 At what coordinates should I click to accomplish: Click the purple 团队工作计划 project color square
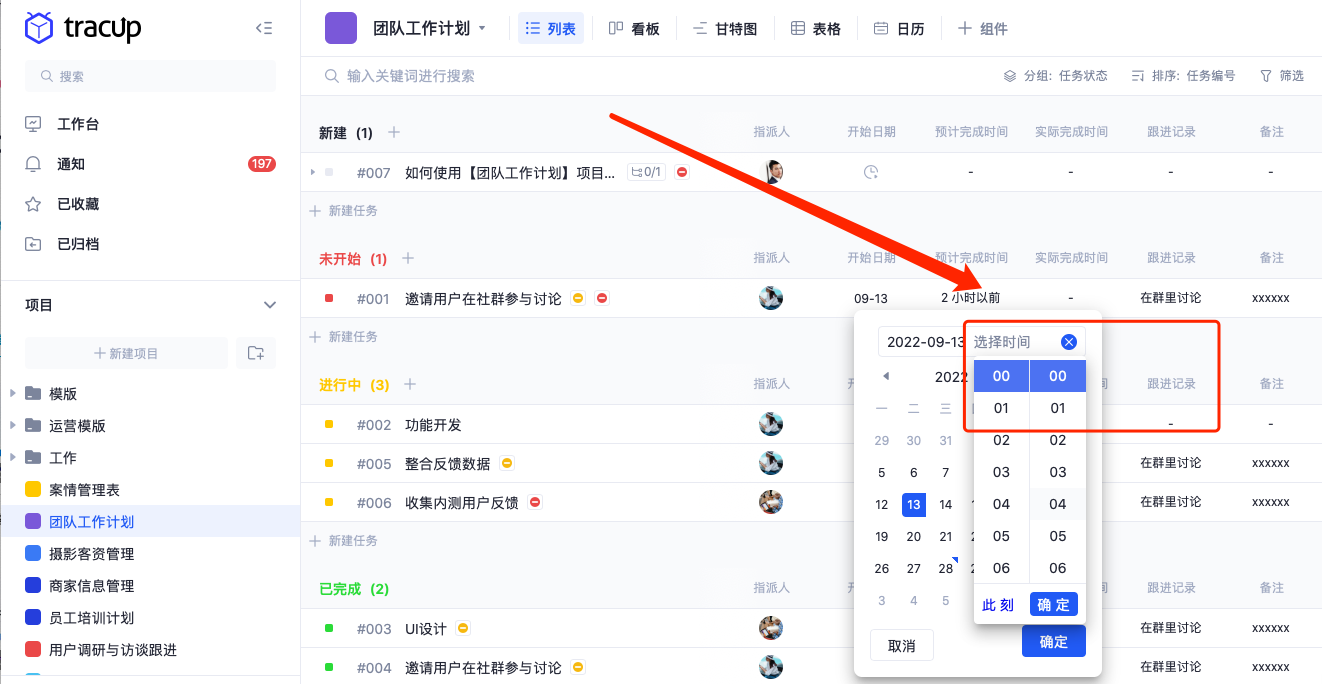pos(341,29)
